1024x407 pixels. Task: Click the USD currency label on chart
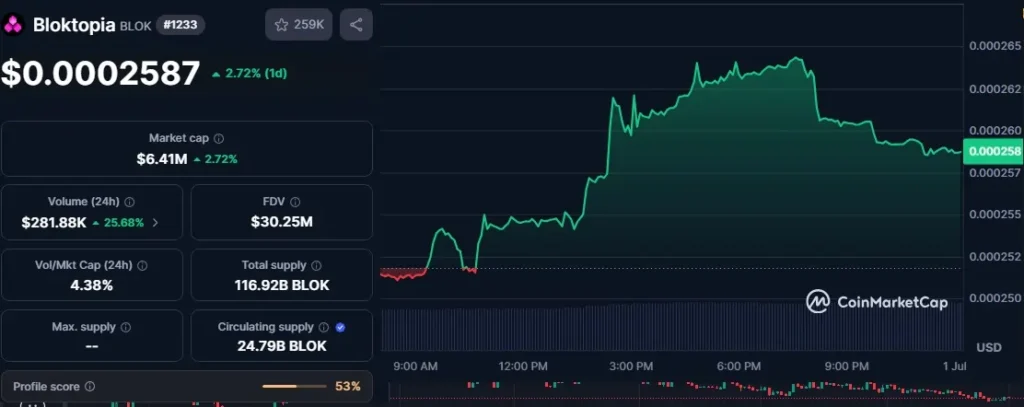(x=989, y=347)
